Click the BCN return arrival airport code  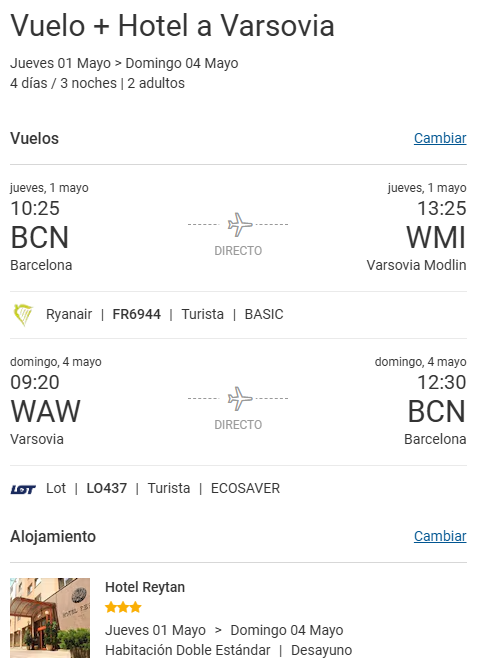[x=437, y=412]
